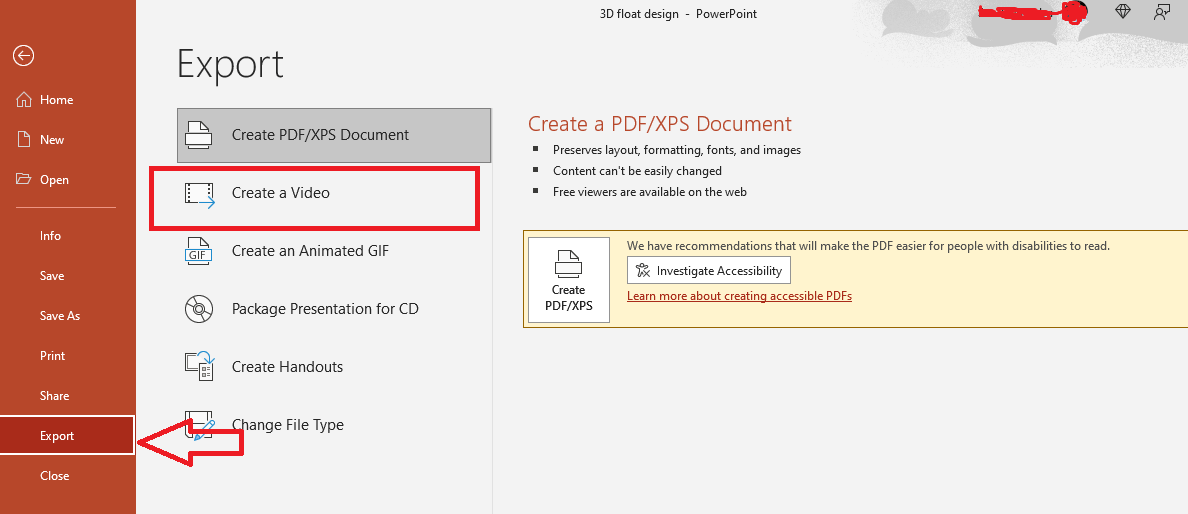1188x514 pixels.
Task: Choose Package Presentation for CD
Action: (x=334, y=309)
